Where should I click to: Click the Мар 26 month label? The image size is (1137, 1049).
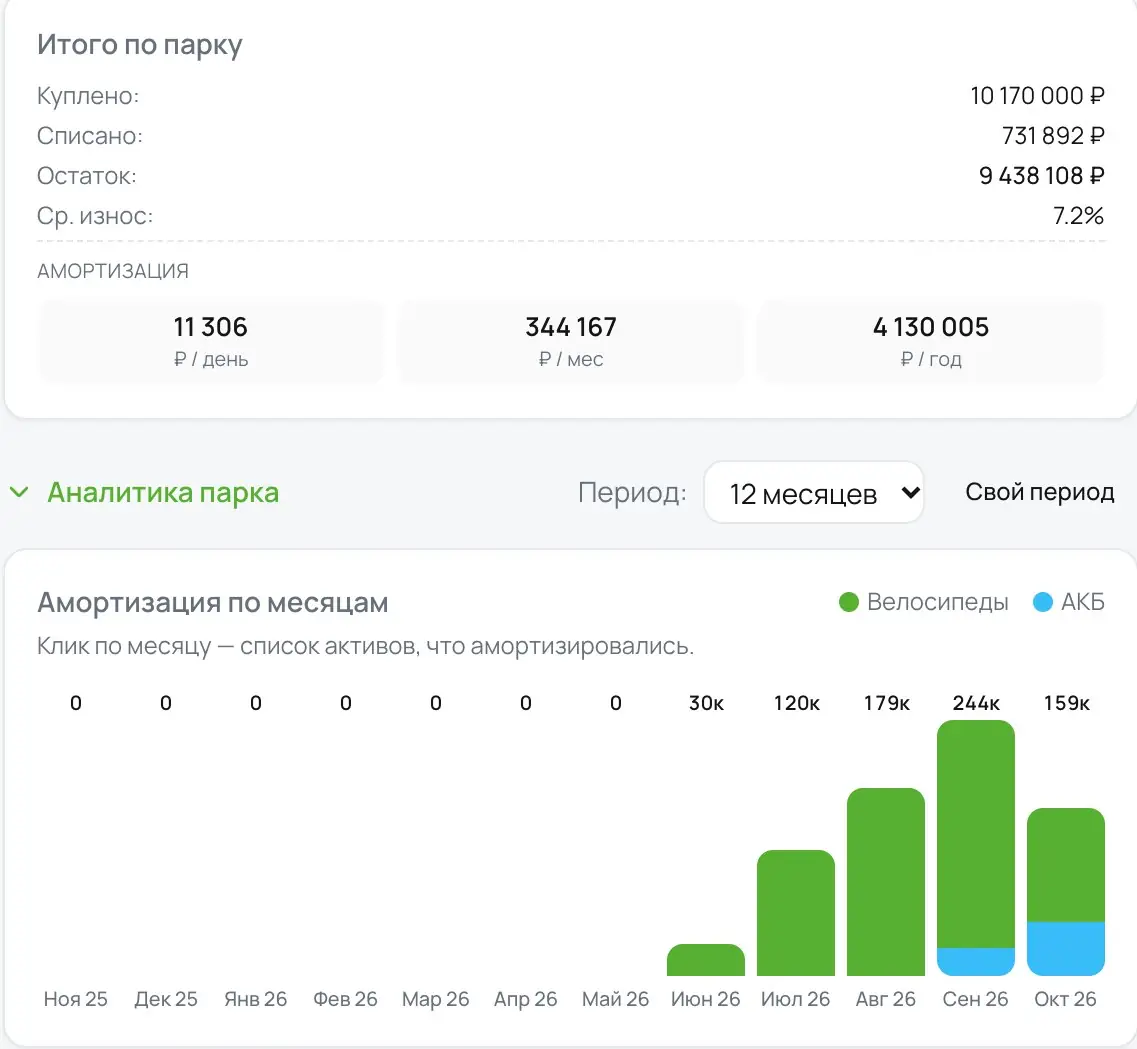(435, 999)
